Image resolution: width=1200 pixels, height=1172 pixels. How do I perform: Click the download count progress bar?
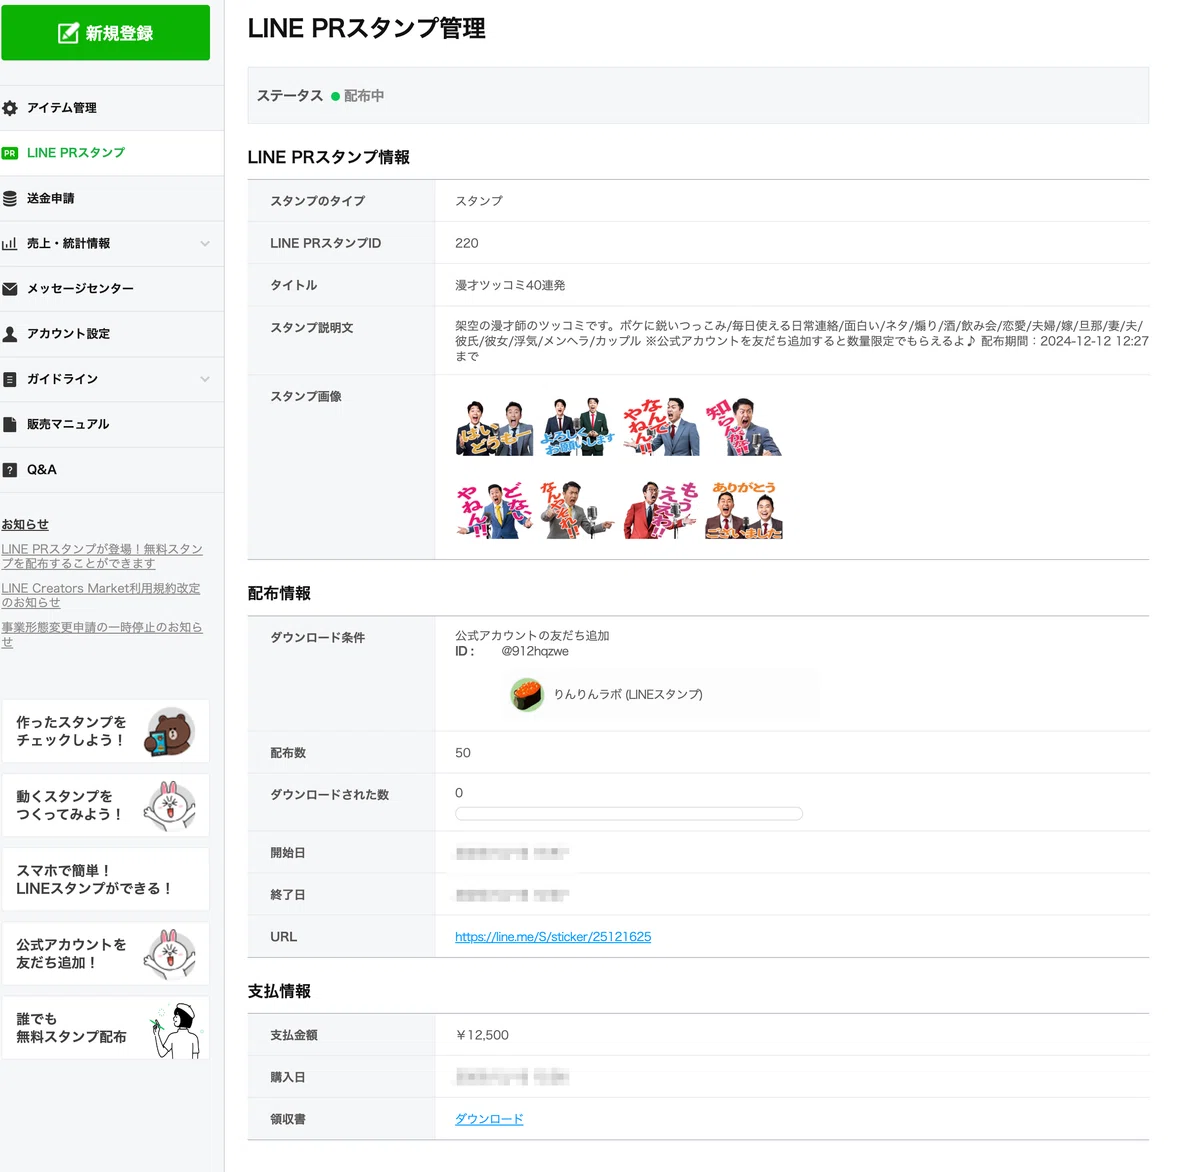coord(629,814)
